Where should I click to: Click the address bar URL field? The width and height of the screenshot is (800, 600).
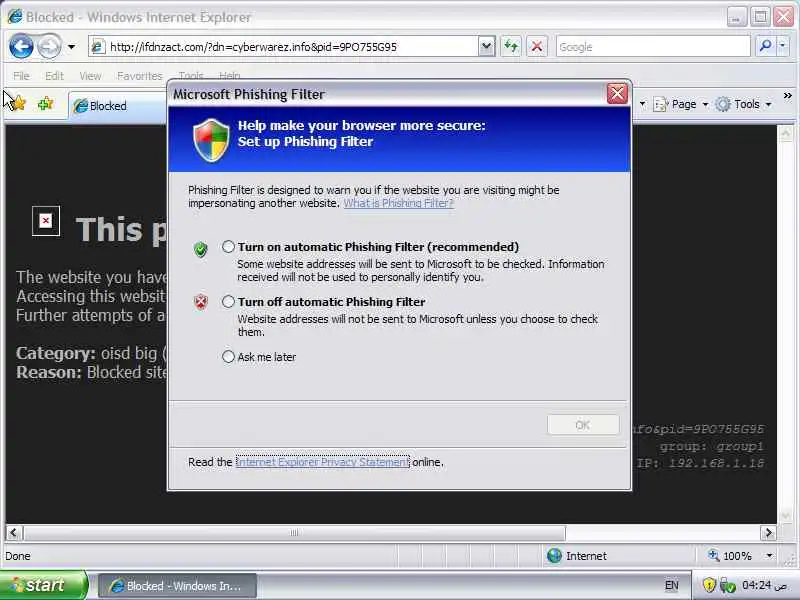pos(284,47)
